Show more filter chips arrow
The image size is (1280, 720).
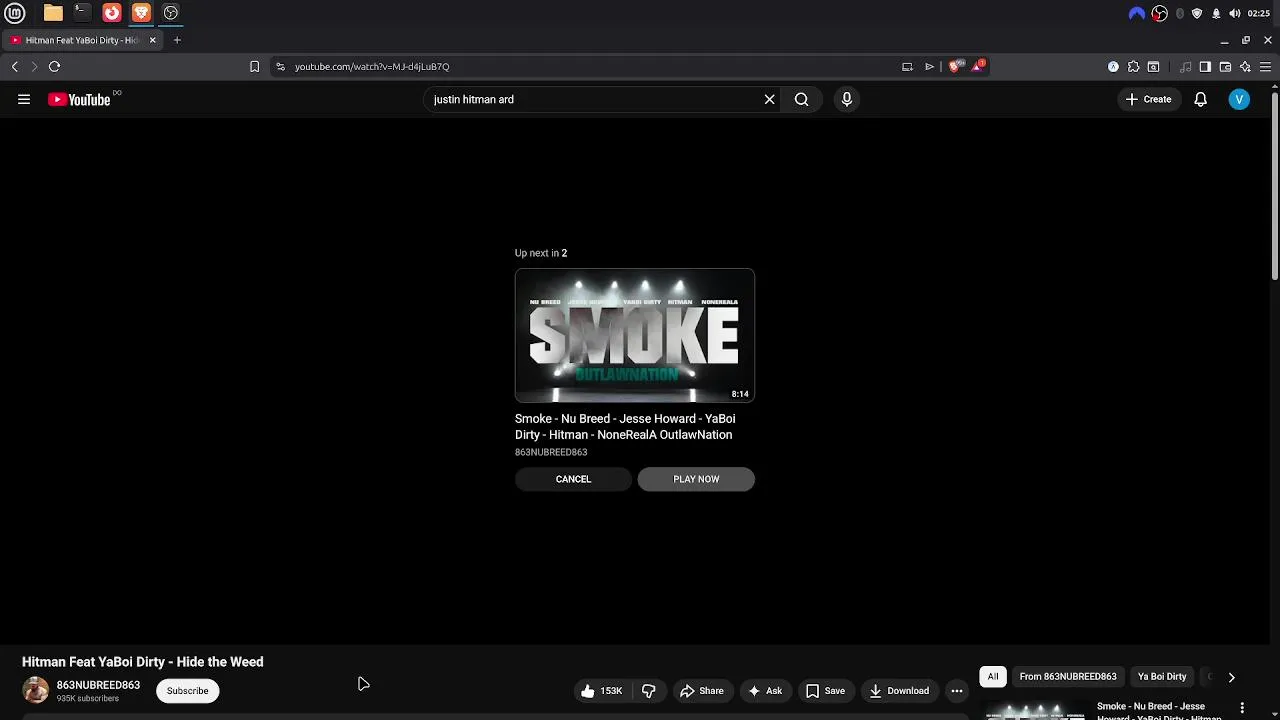[x=1231, y=677]
